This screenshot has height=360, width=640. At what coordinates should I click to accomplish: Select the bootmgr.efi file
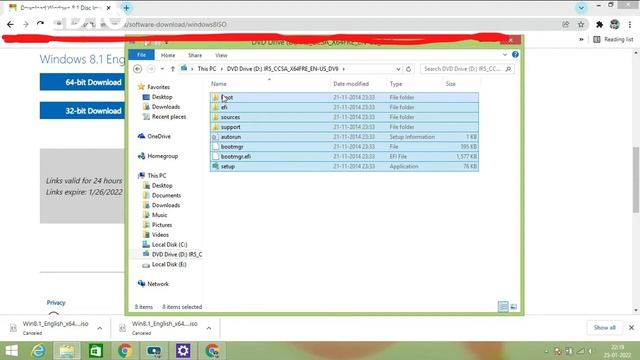pos(344,156)
